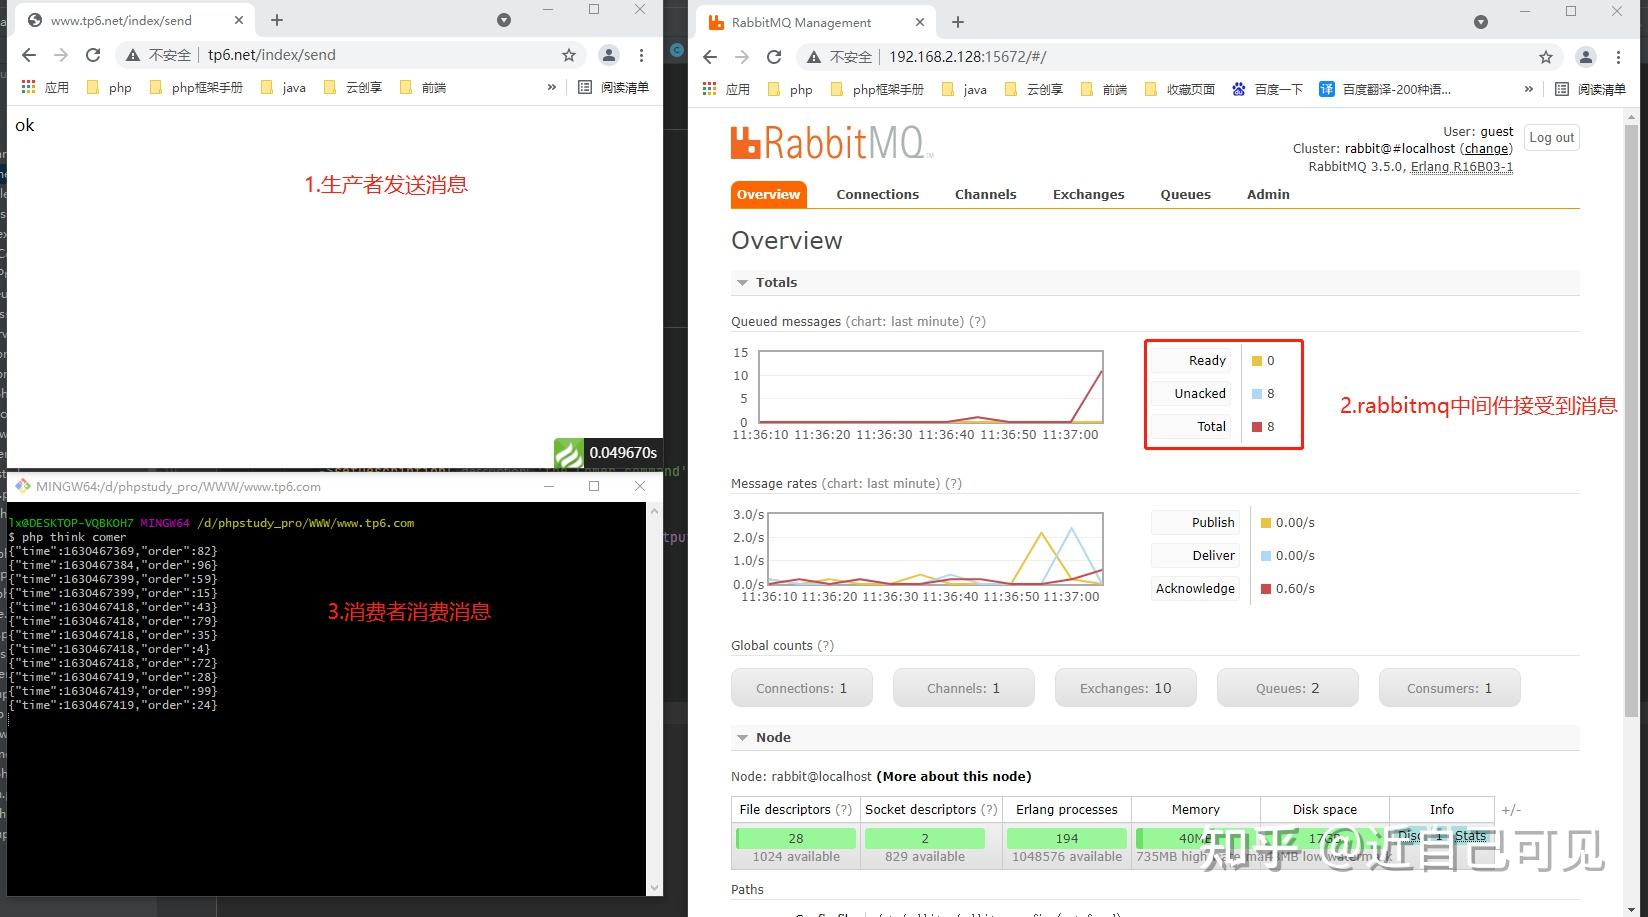Viewport: 1648px width, 917px height.
Task: Open the More about this node link
Action: point(952,776)
